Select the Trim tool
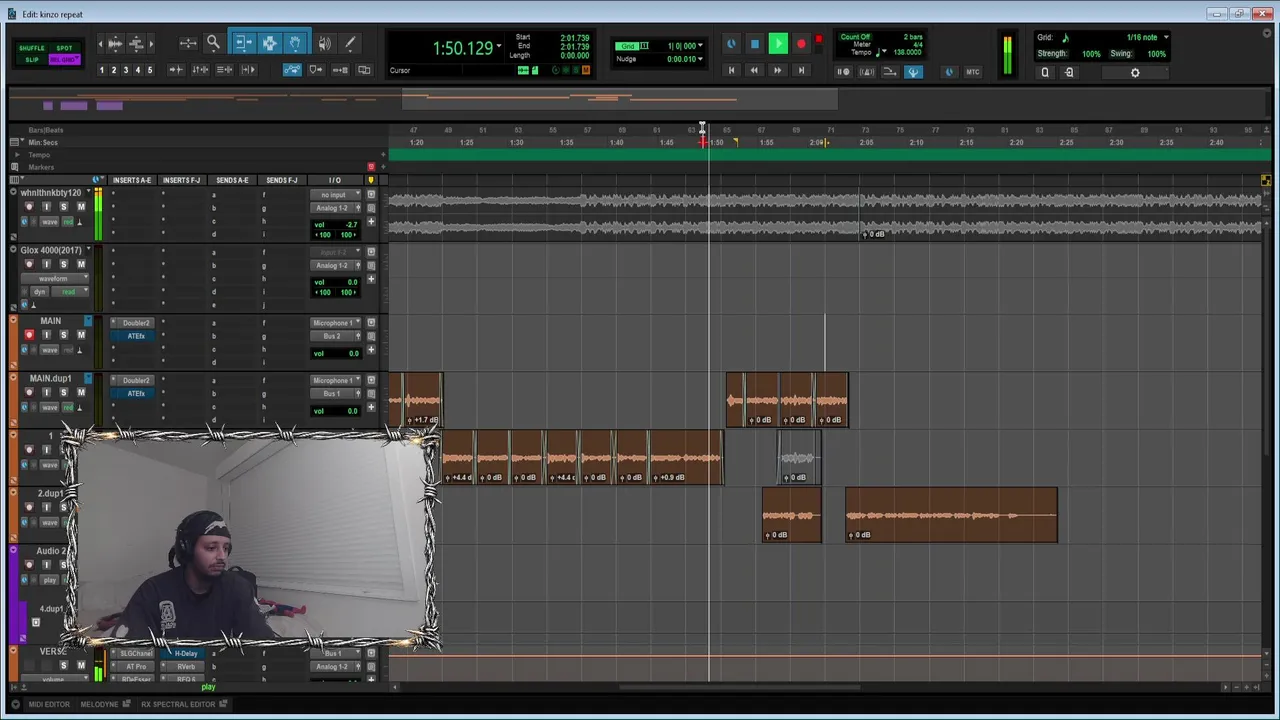Image resolution: width=1280 pixels, height=720 pixels. pyautogui.click(x=243, y=43)
